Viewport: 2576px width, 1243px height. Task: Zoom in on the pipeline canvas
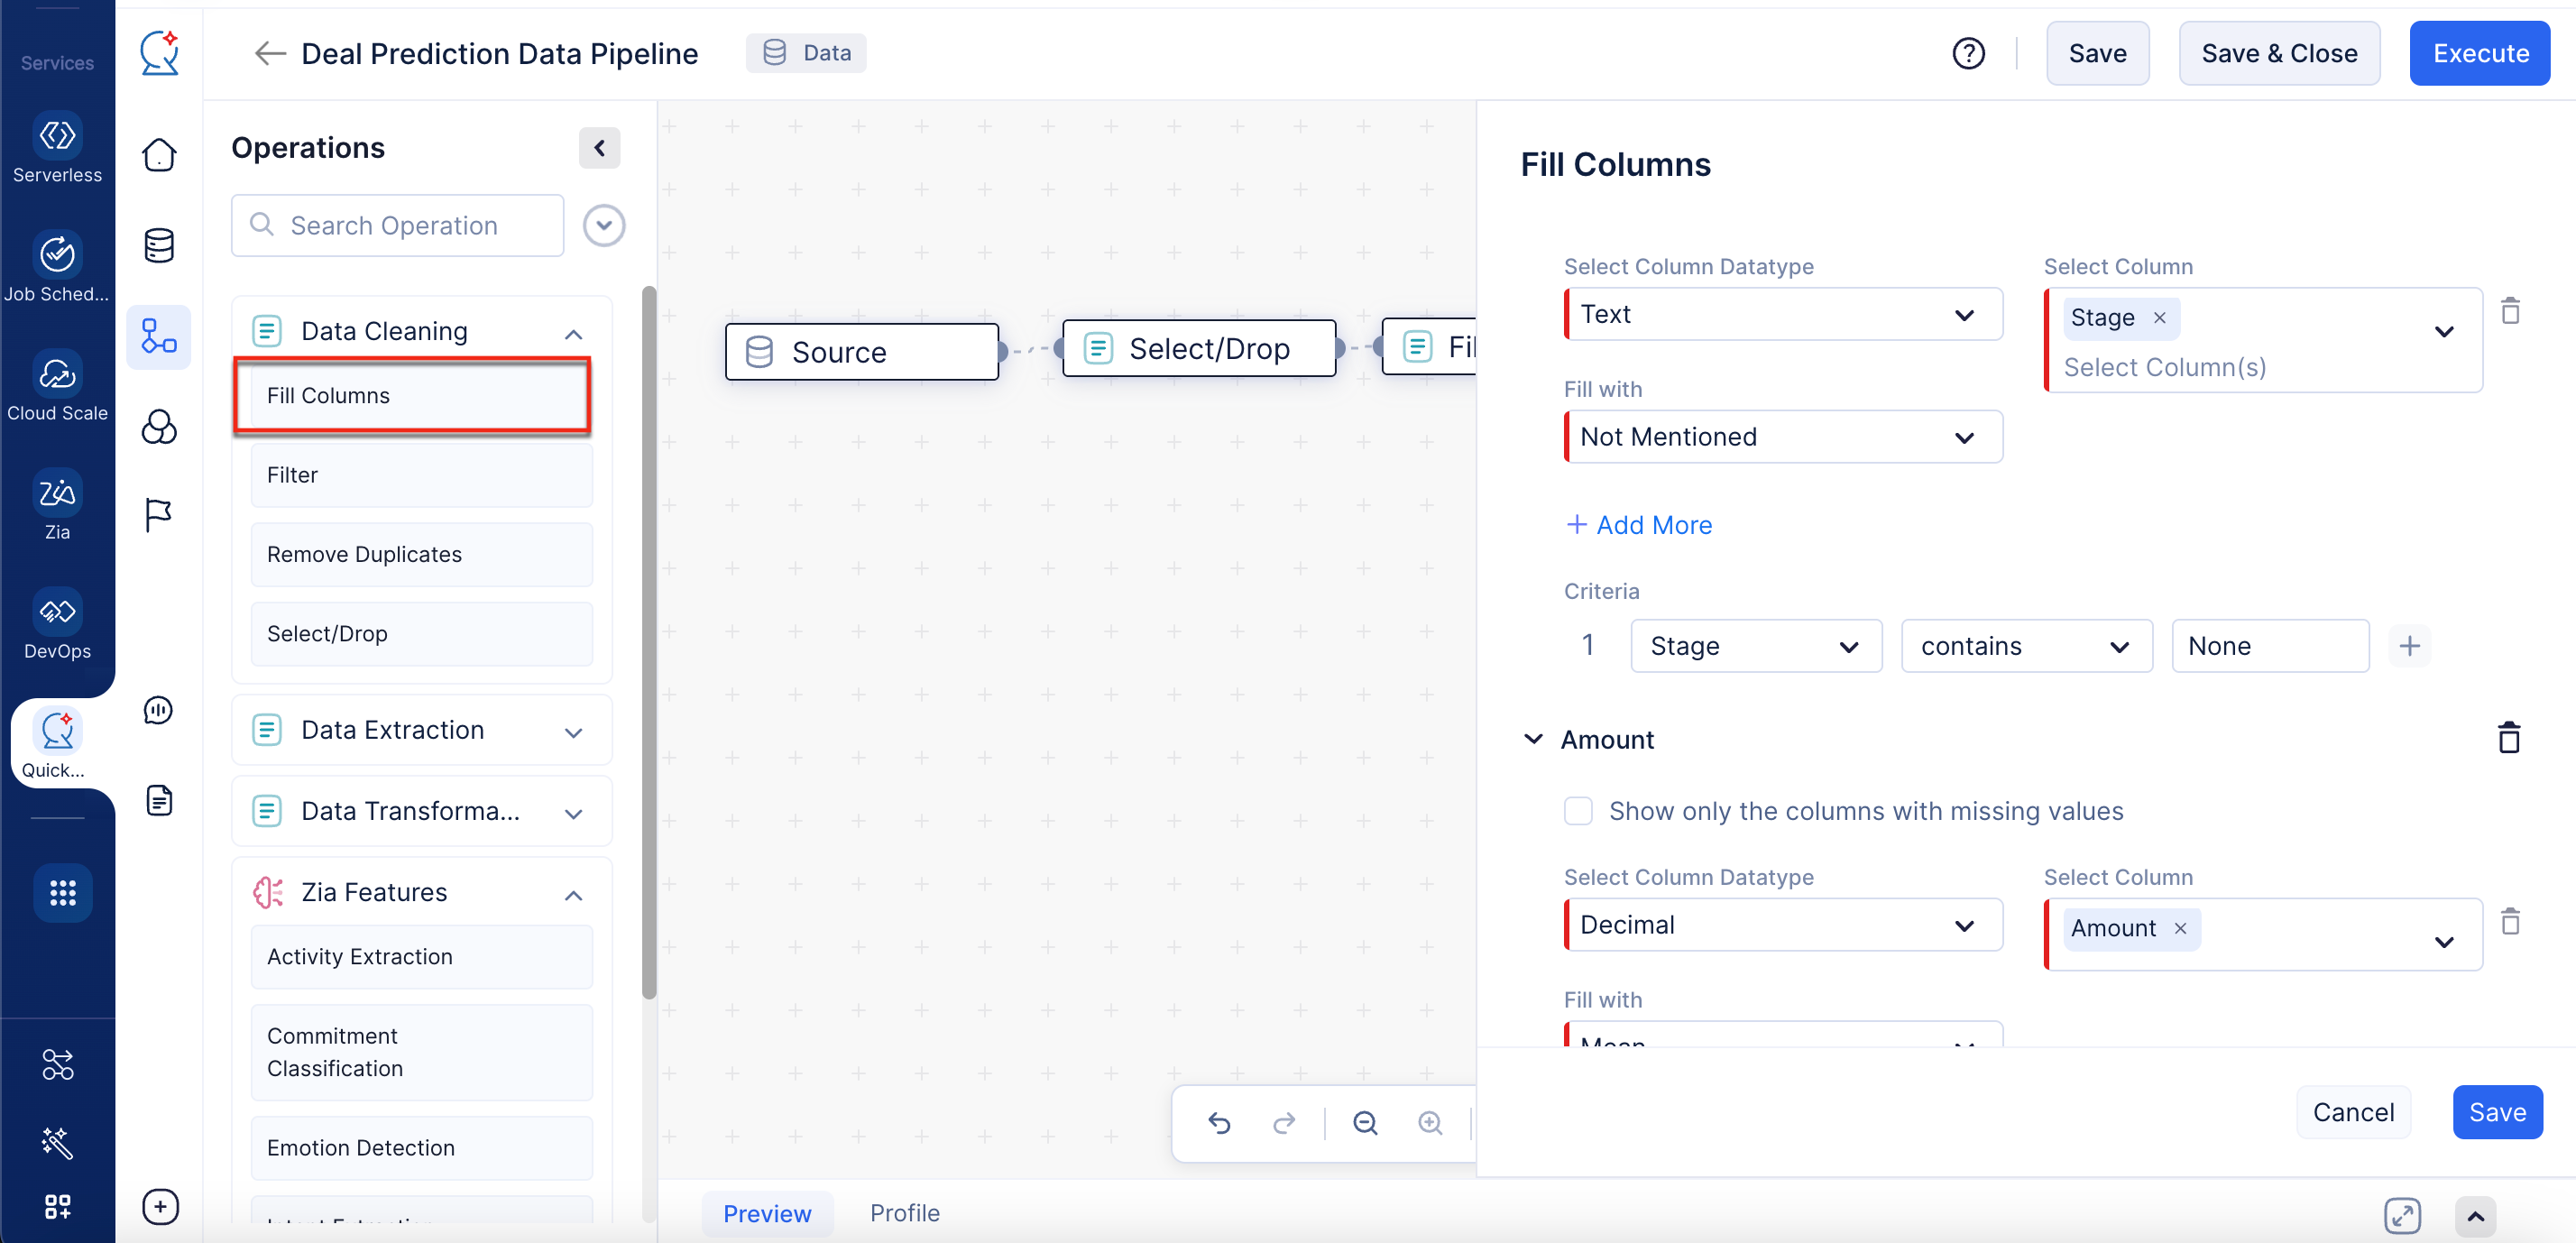click(x=1430, y=1123)
